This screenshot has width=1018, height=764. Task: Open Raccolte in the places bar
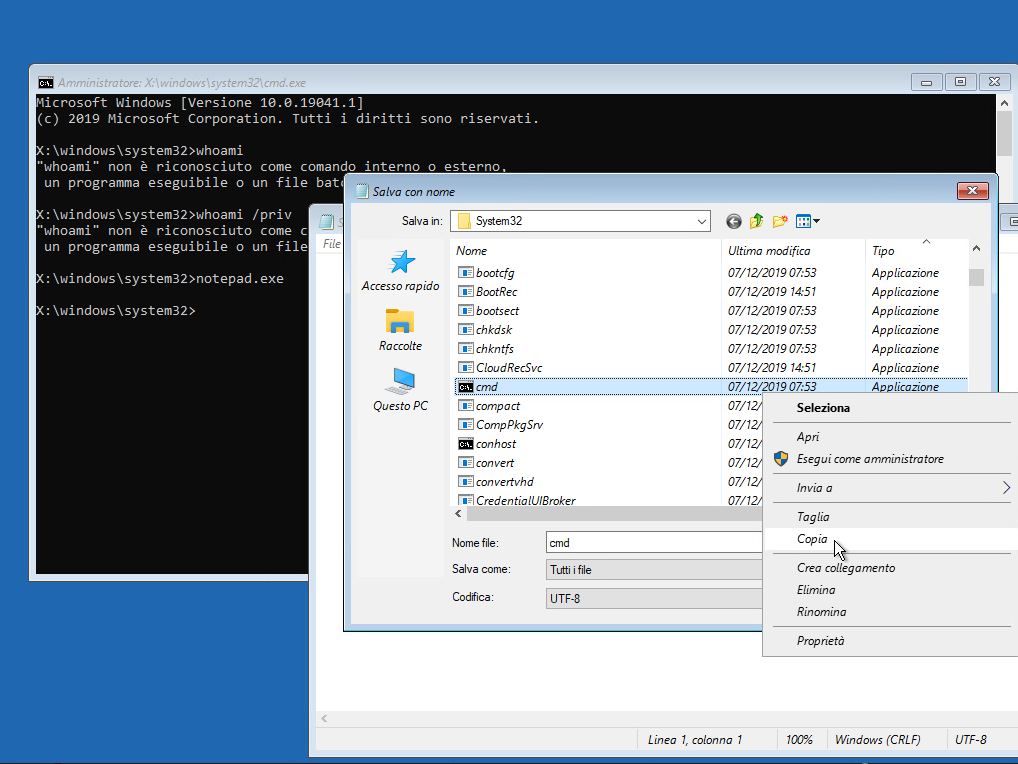400,330
